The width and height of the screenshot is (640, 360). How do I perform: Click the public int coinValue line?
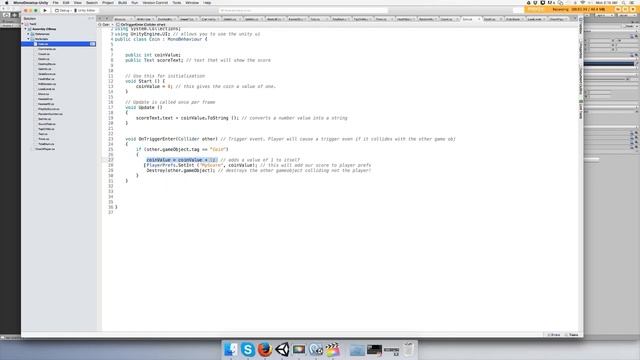click(153, 55)
